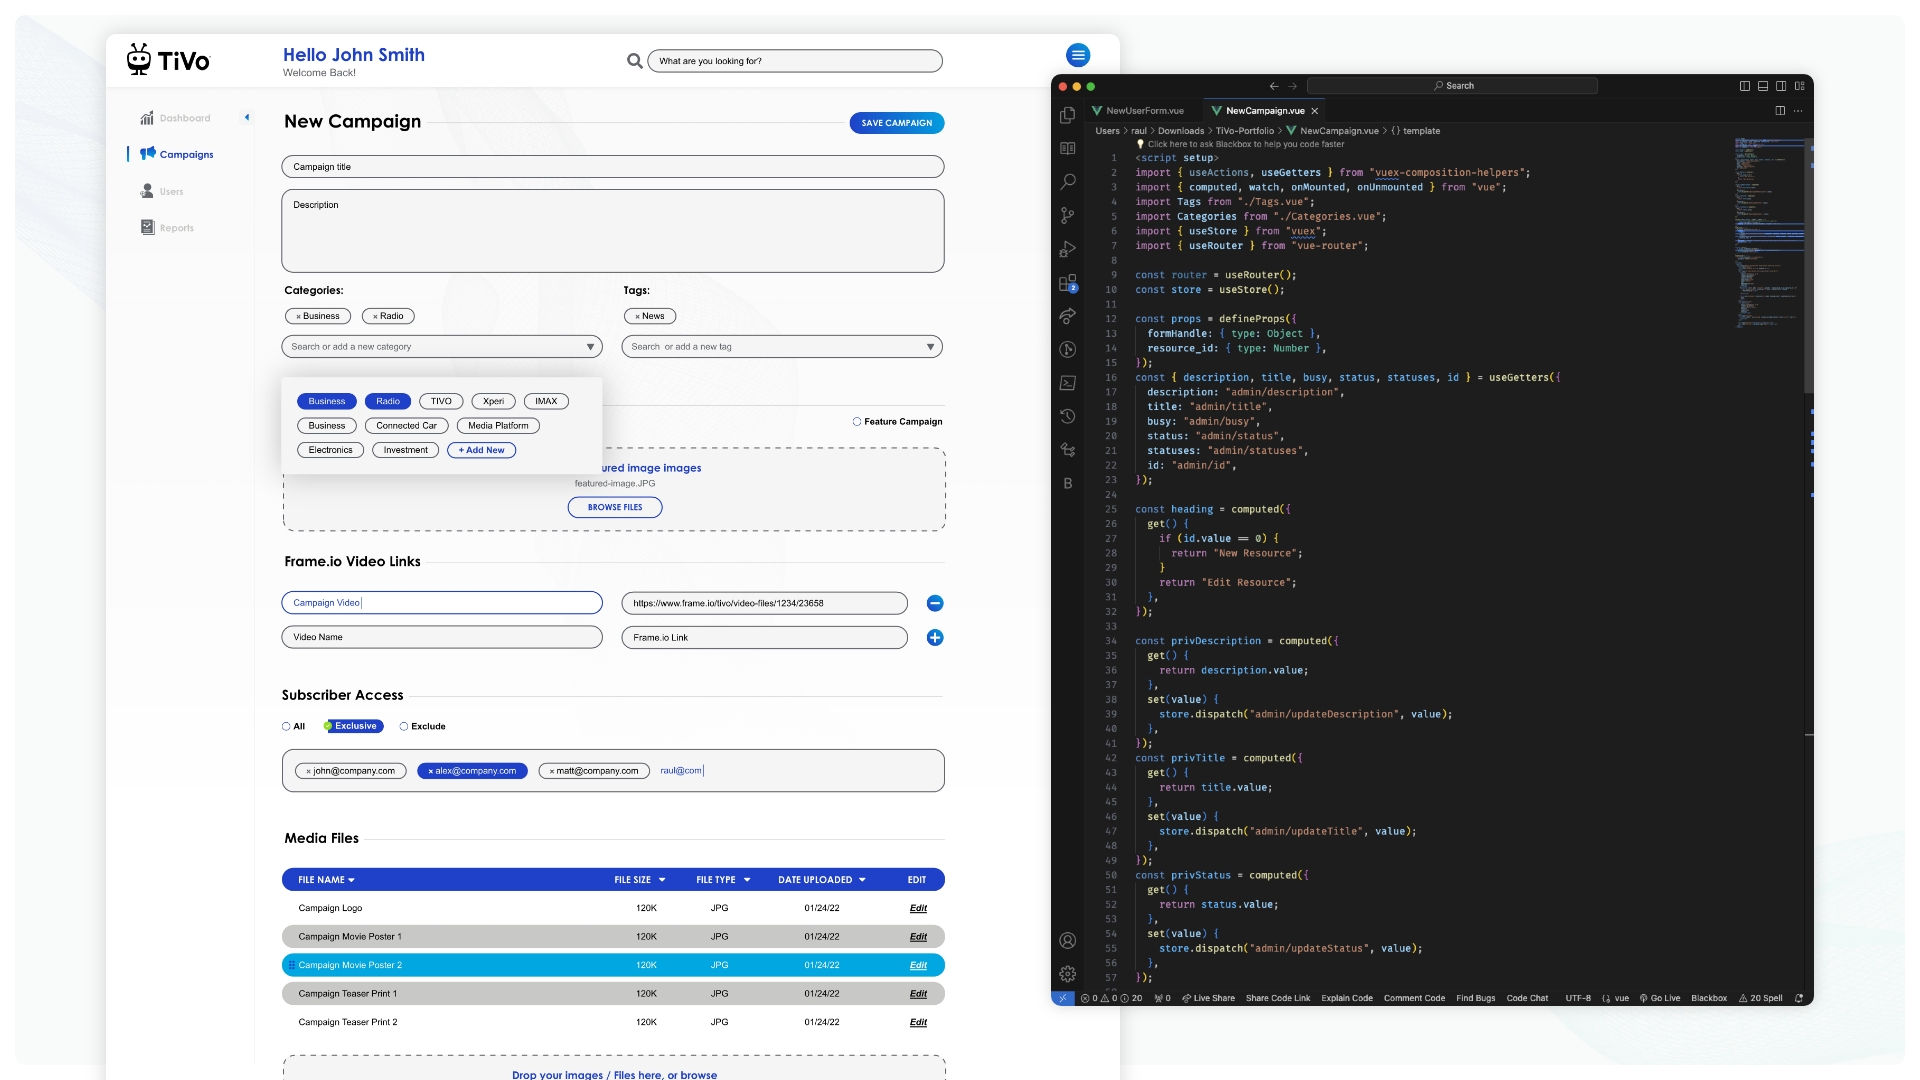Screen dimensions: 1920x1080
Task: Open the Run and Debug view
Action: click(1068, 249)
